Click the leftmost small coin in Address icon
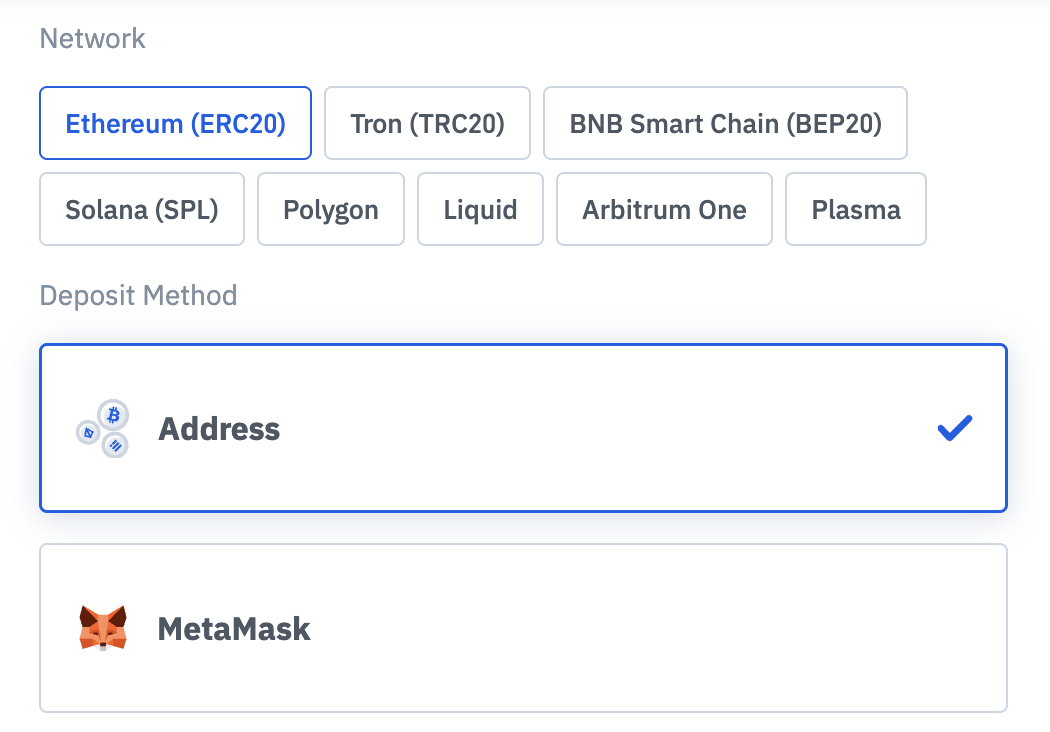The image size is (1050, 732). coord(88,432)
